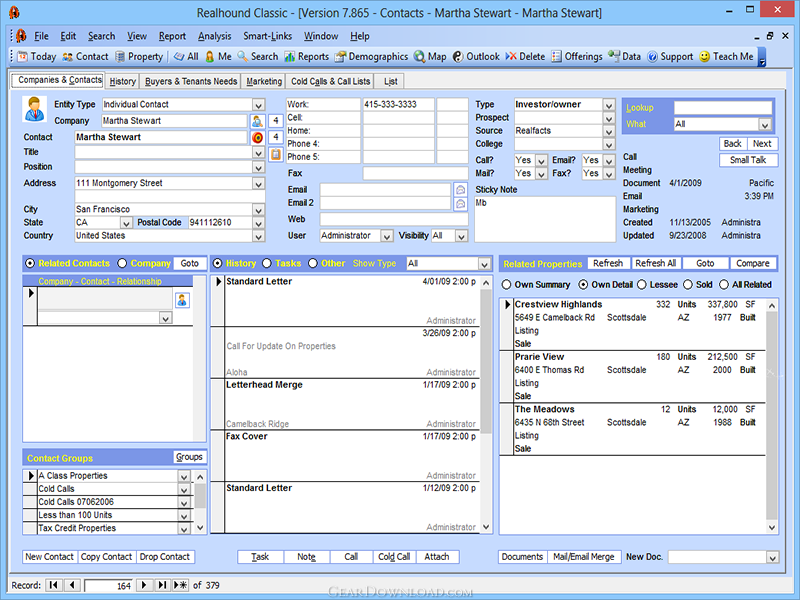
Task: Click the New Contact button
Action: [x=49, y=557]
